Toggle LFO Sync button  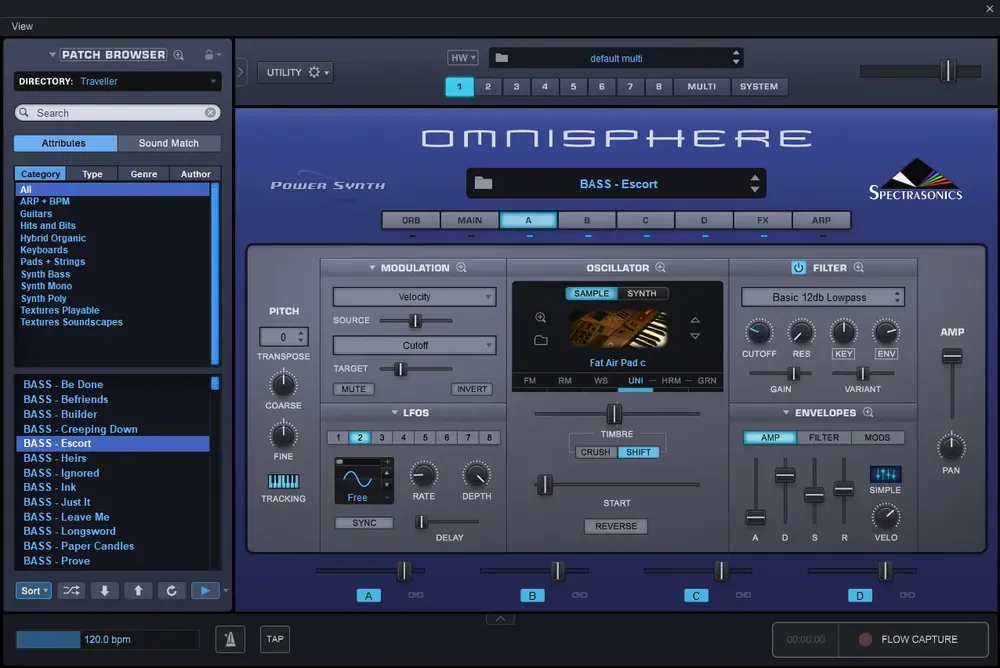click(364, 523)
